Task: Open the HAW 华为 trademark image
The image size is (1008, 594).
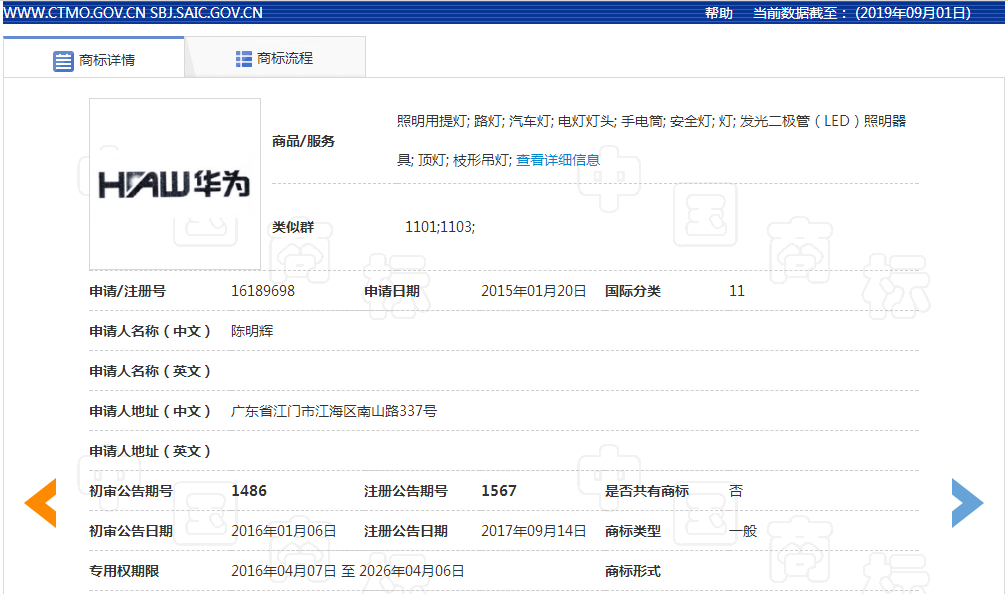Action: click(175, 184)
